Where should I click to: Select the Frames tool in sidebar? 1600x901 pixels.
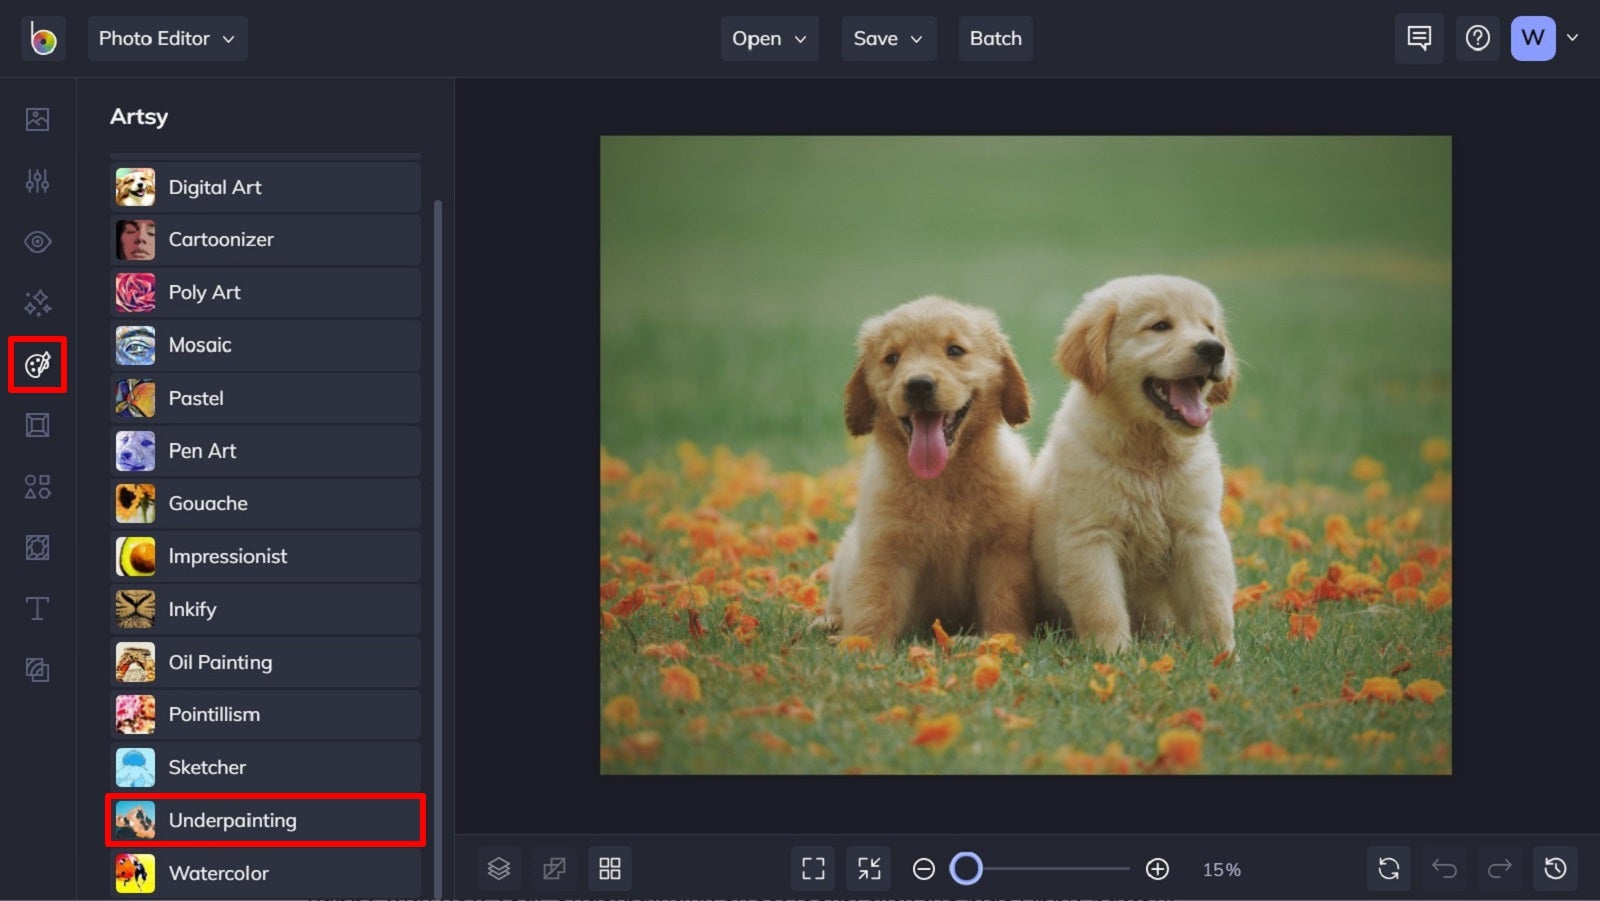pos(37,425)
